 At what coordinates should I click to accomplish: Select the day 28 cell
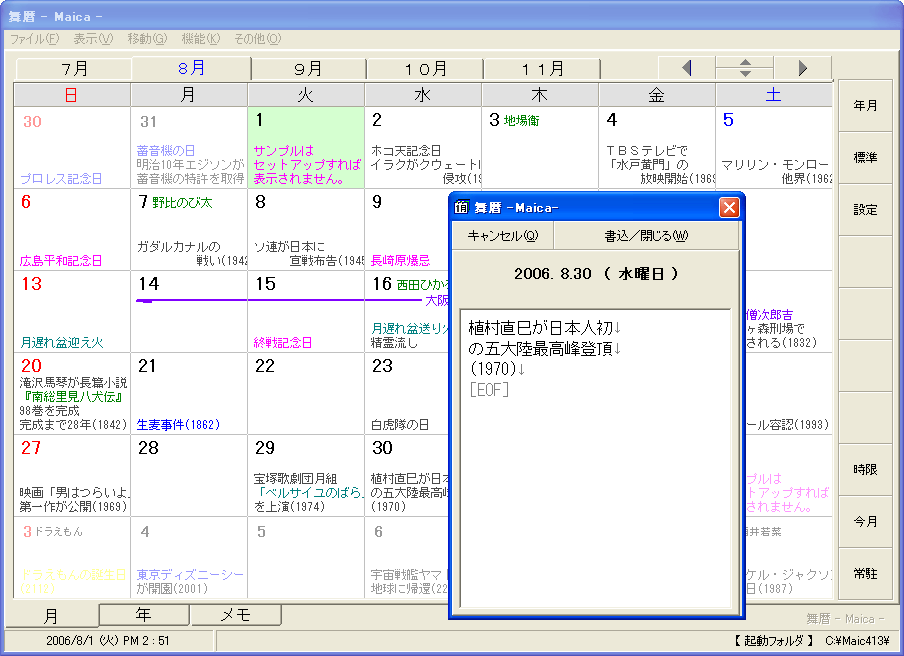(x=189, y=475)
